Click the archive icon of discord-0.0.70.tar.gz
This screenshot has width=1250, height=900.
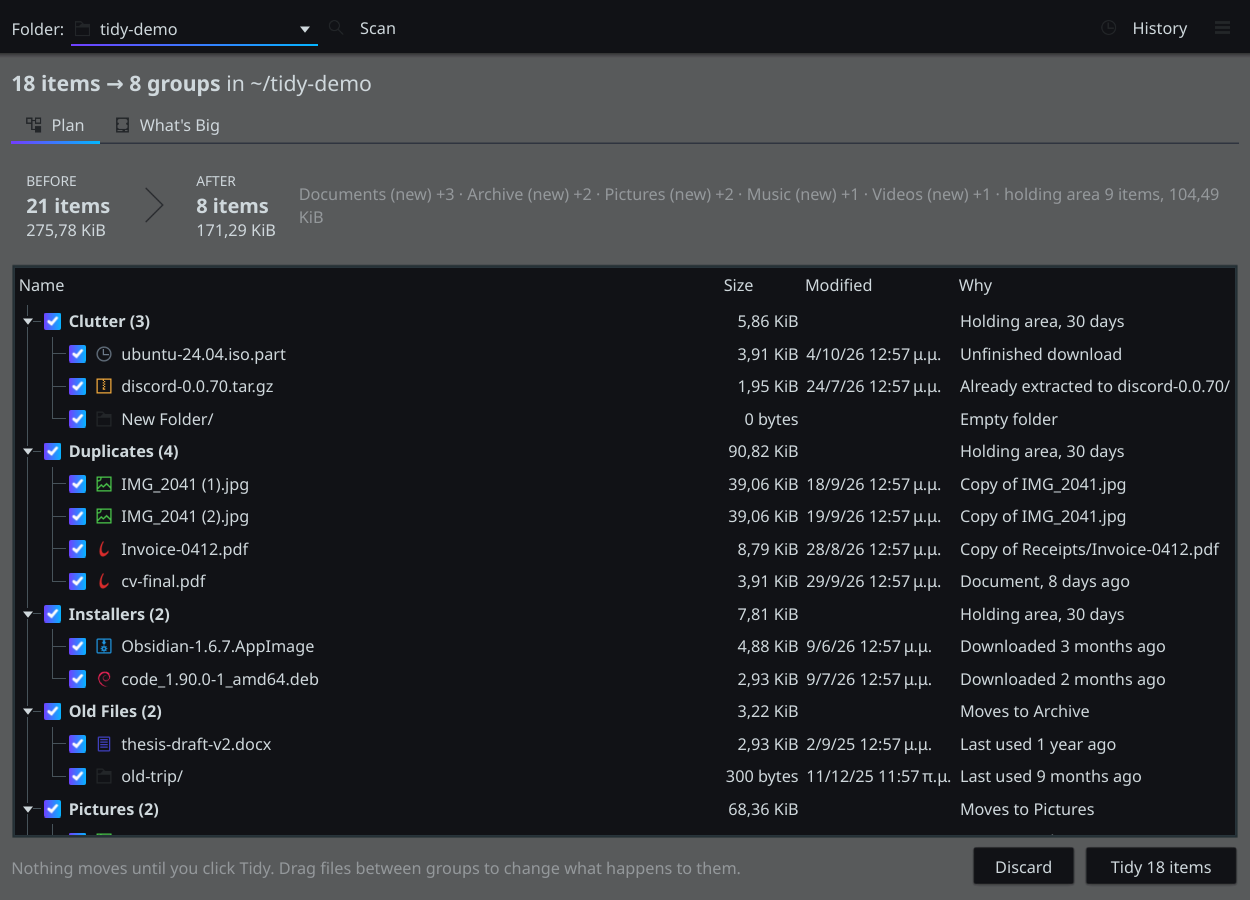coord(104,386)
